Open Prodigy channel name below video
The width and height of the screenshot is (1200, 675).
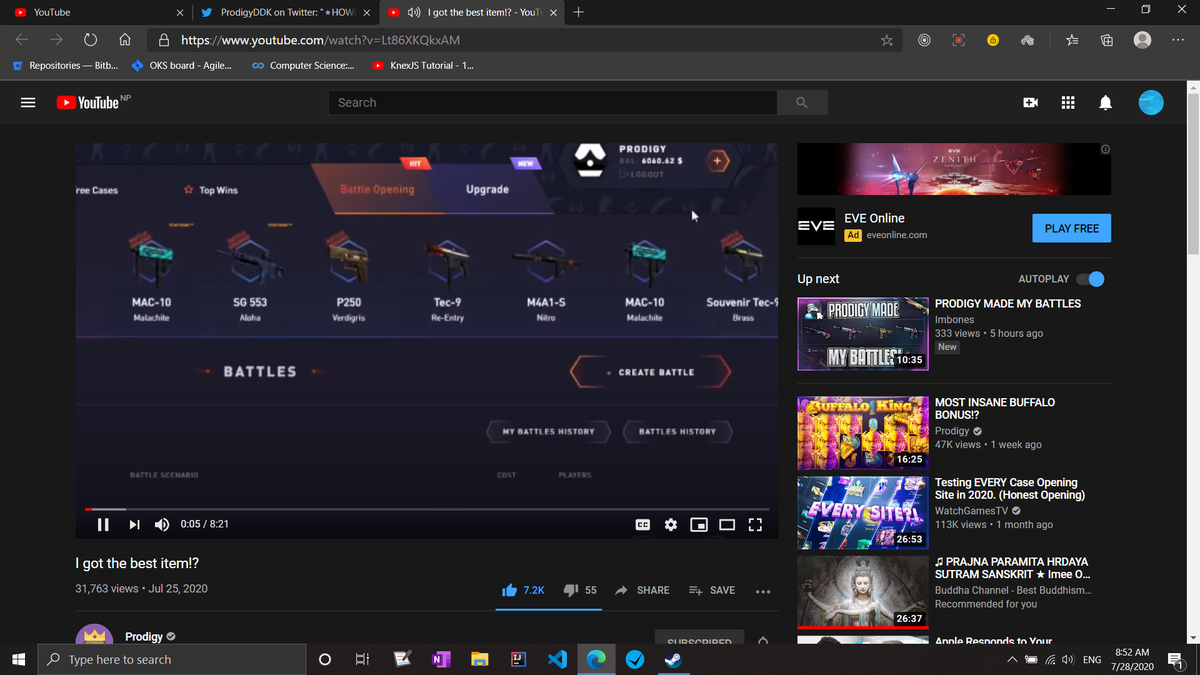pos(143,637)
